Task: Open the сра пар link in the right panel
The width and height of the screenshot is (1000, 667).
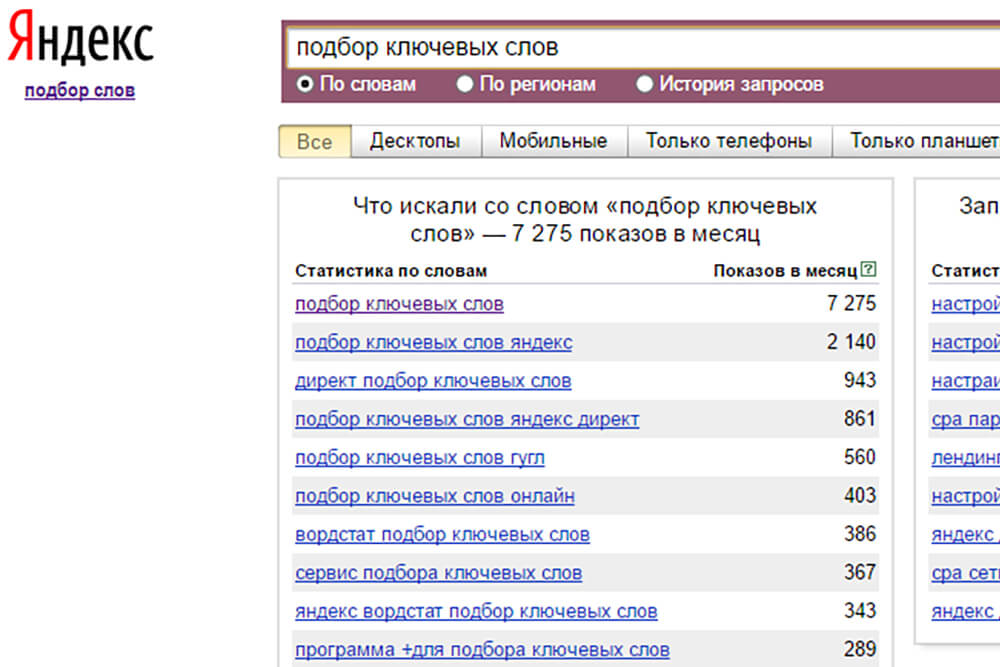Action: (966, 419)
